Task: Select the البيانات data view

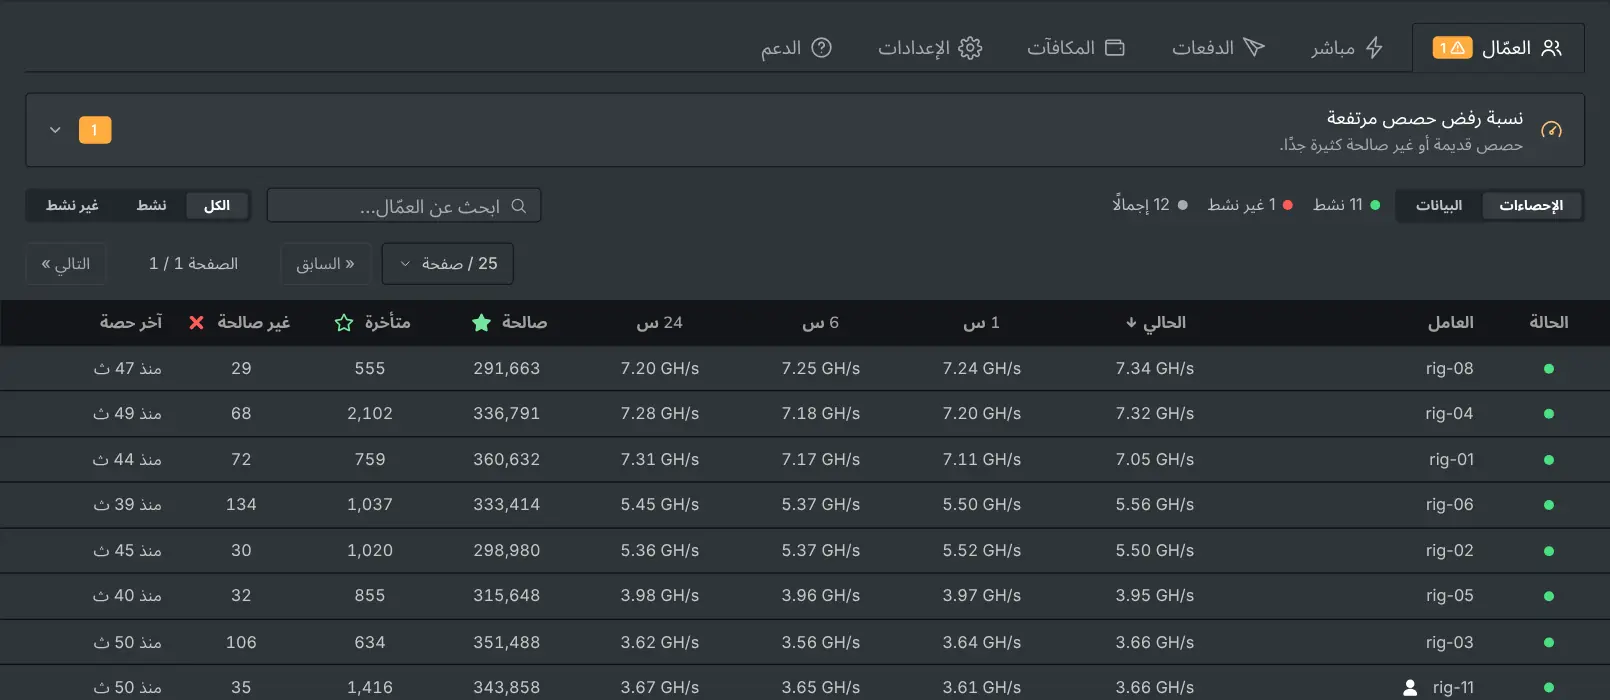Action: point(1439,206)
